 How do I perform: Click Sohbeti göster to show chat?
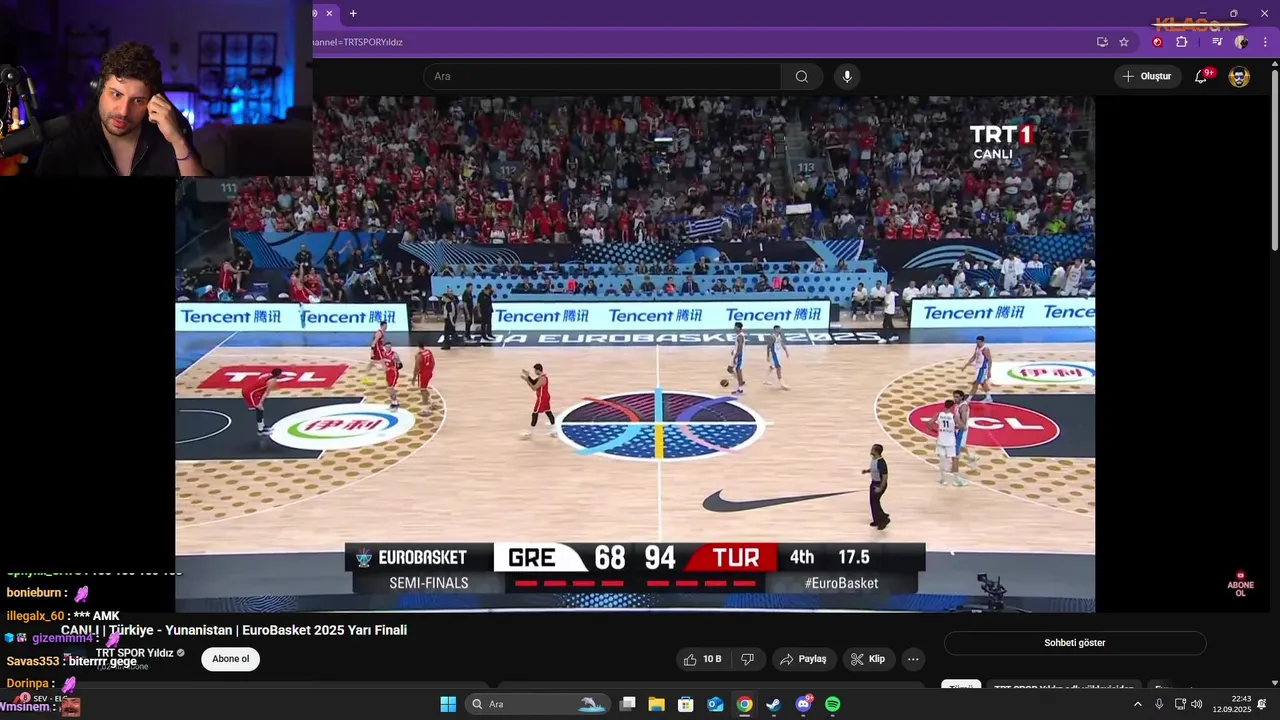(x=1075, y=643)
